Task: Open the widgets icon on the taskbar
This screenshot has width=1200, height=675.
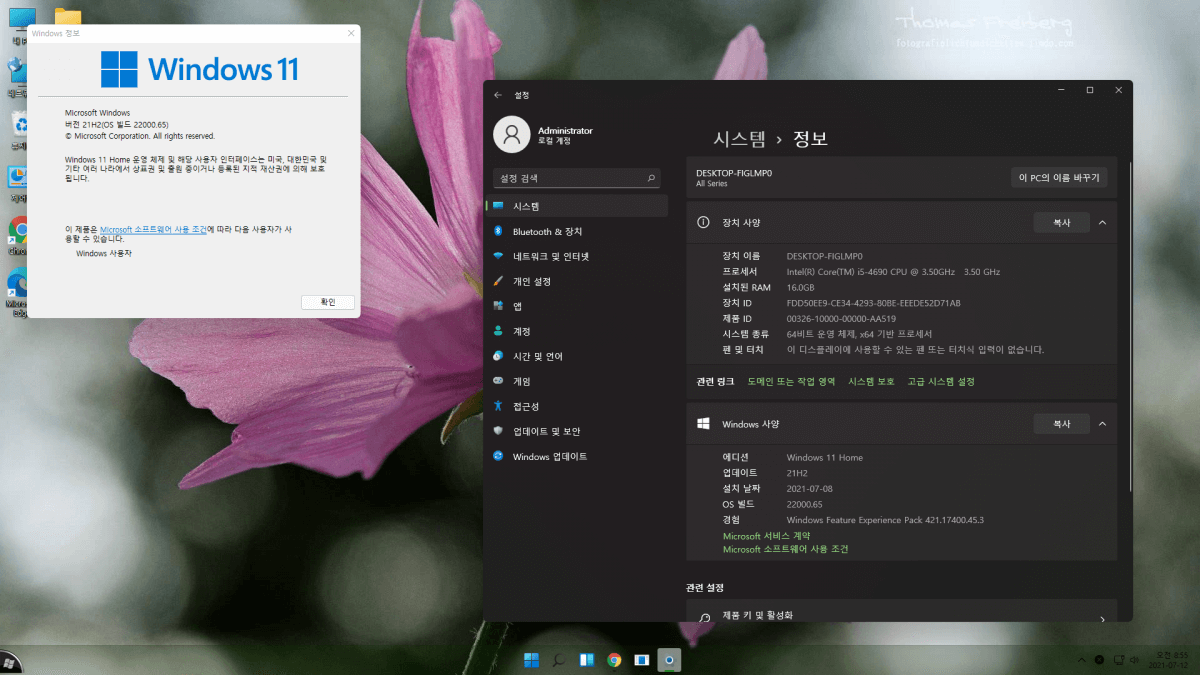Action: coord(587,660)
